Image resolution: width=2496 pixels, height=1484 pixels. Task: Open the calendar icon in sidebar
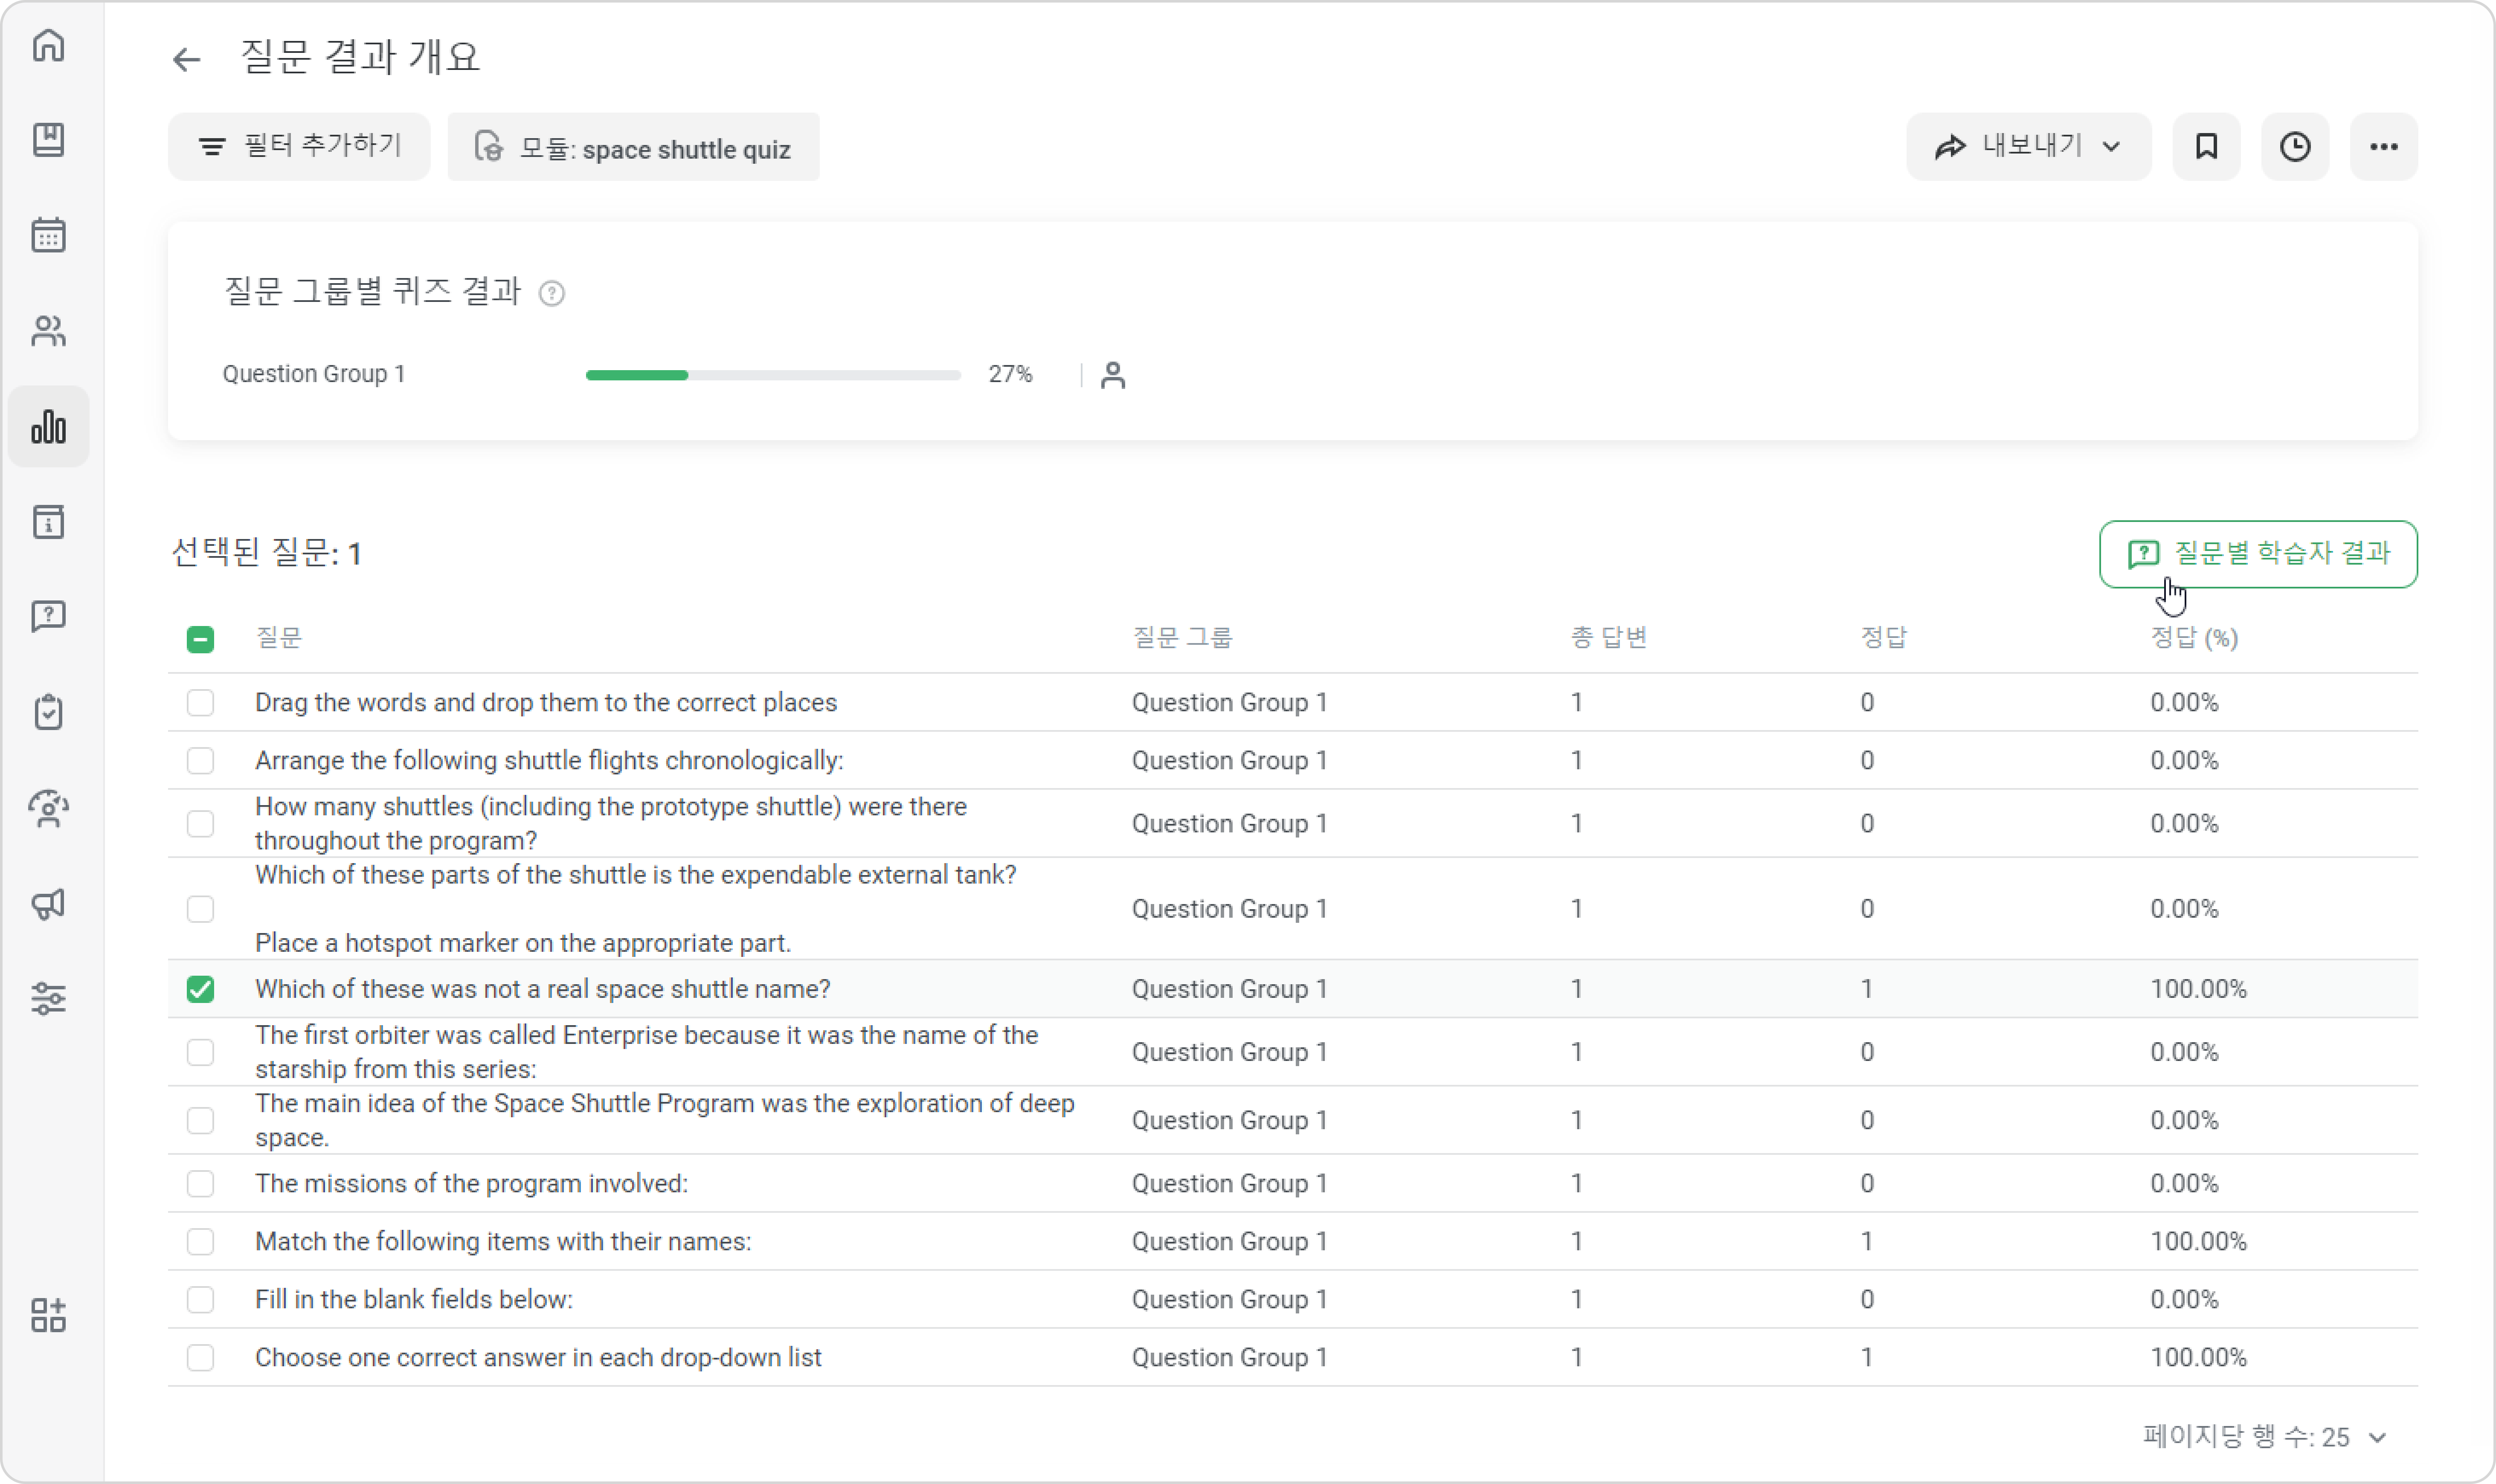click(x=48, y=235)
